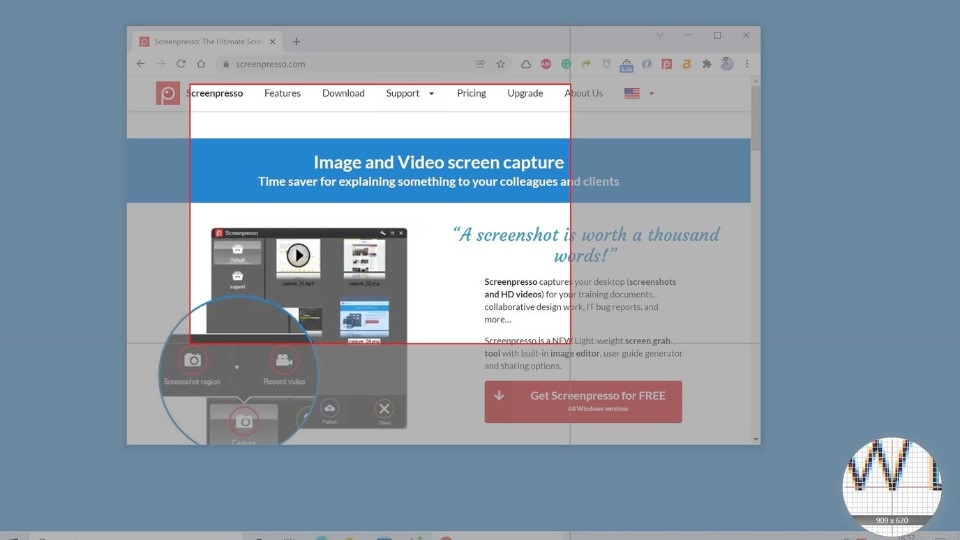Open the Extensions puzzle piece menu
960x540 pixels.
707,64
